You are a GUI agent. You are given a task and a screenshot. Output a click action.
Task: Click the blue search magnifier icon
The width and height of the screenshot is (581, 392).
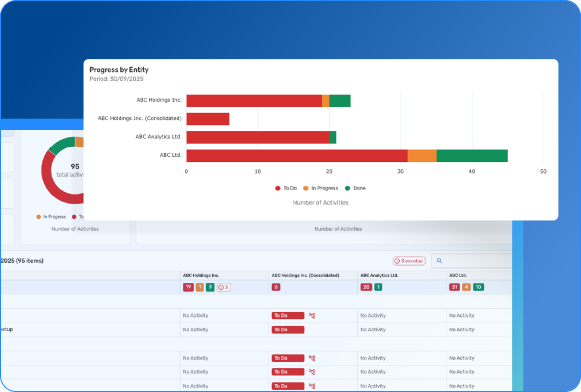click(439, 261)
